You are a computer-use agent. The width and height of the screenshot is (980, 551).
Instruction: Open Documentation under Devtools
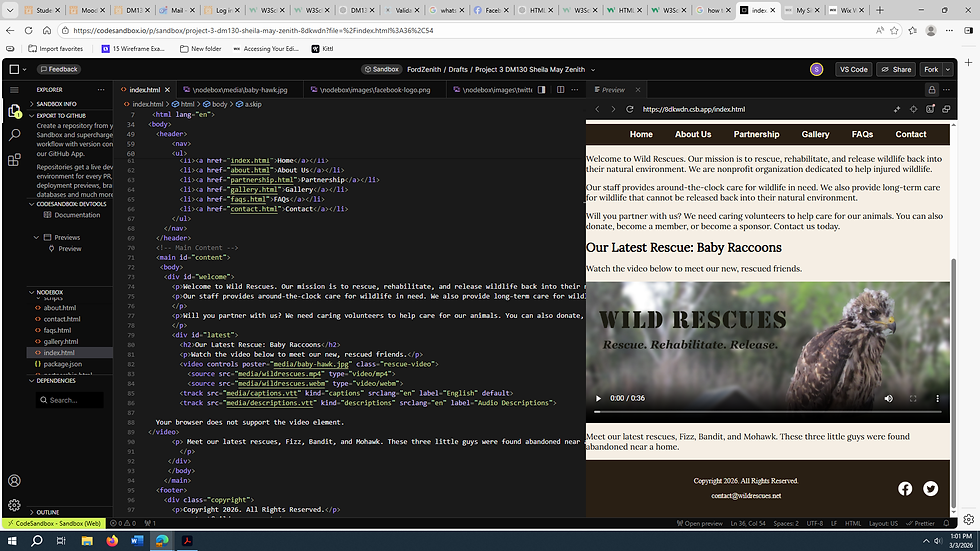(x=77, y=215)
